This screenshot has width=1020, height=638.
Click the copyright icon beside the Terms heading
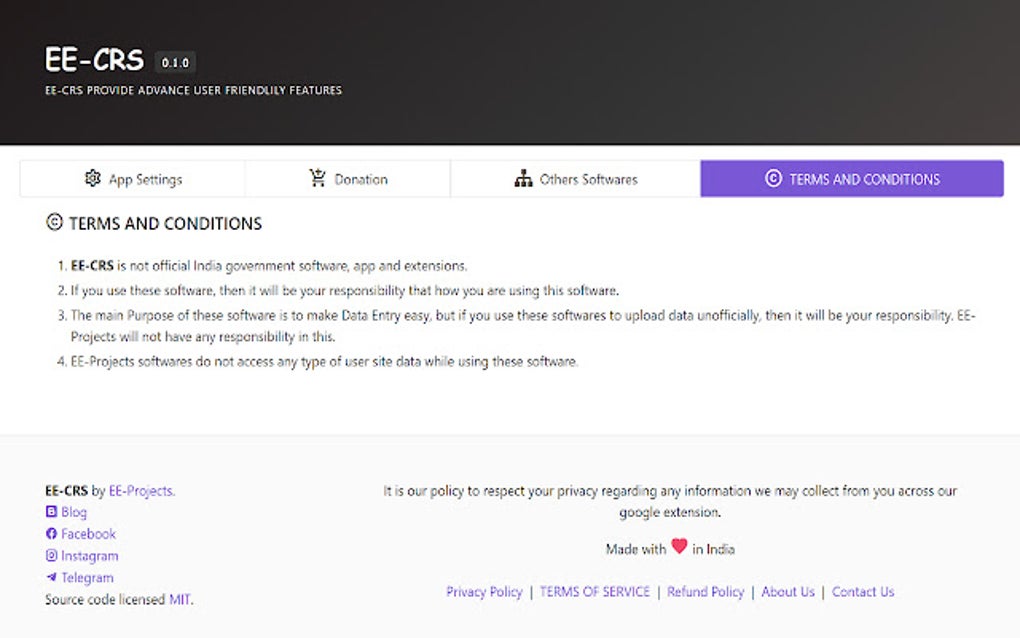[54, 222]
